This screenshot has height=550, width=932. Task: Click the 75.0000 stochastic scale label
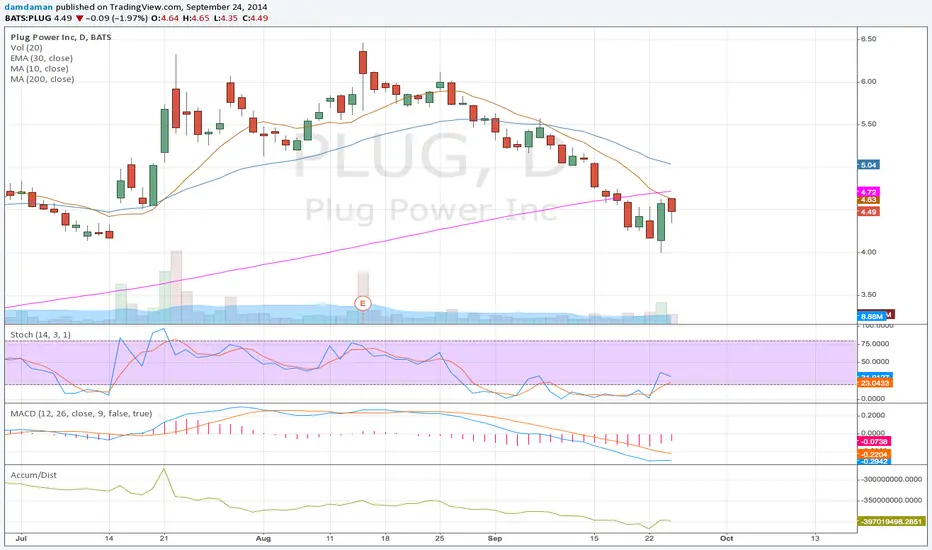click(x=875, y=344)
